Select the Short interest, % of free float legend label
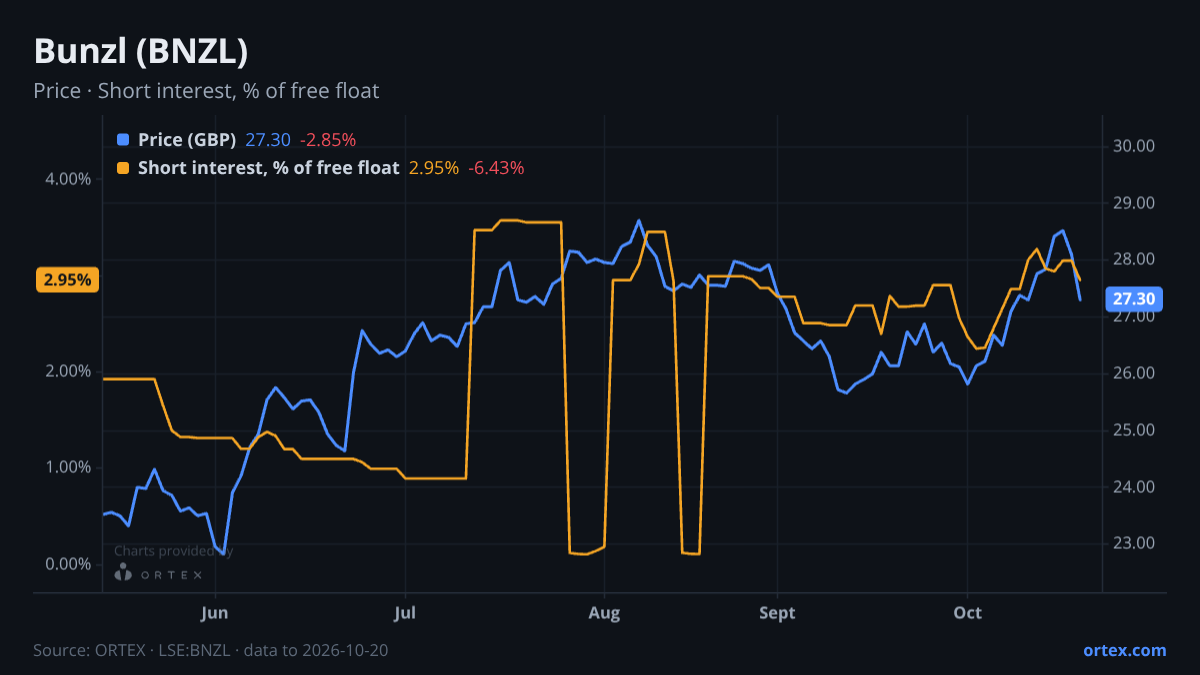The height and width of the screenshot is (675, 1200). [x=268, y=168]
